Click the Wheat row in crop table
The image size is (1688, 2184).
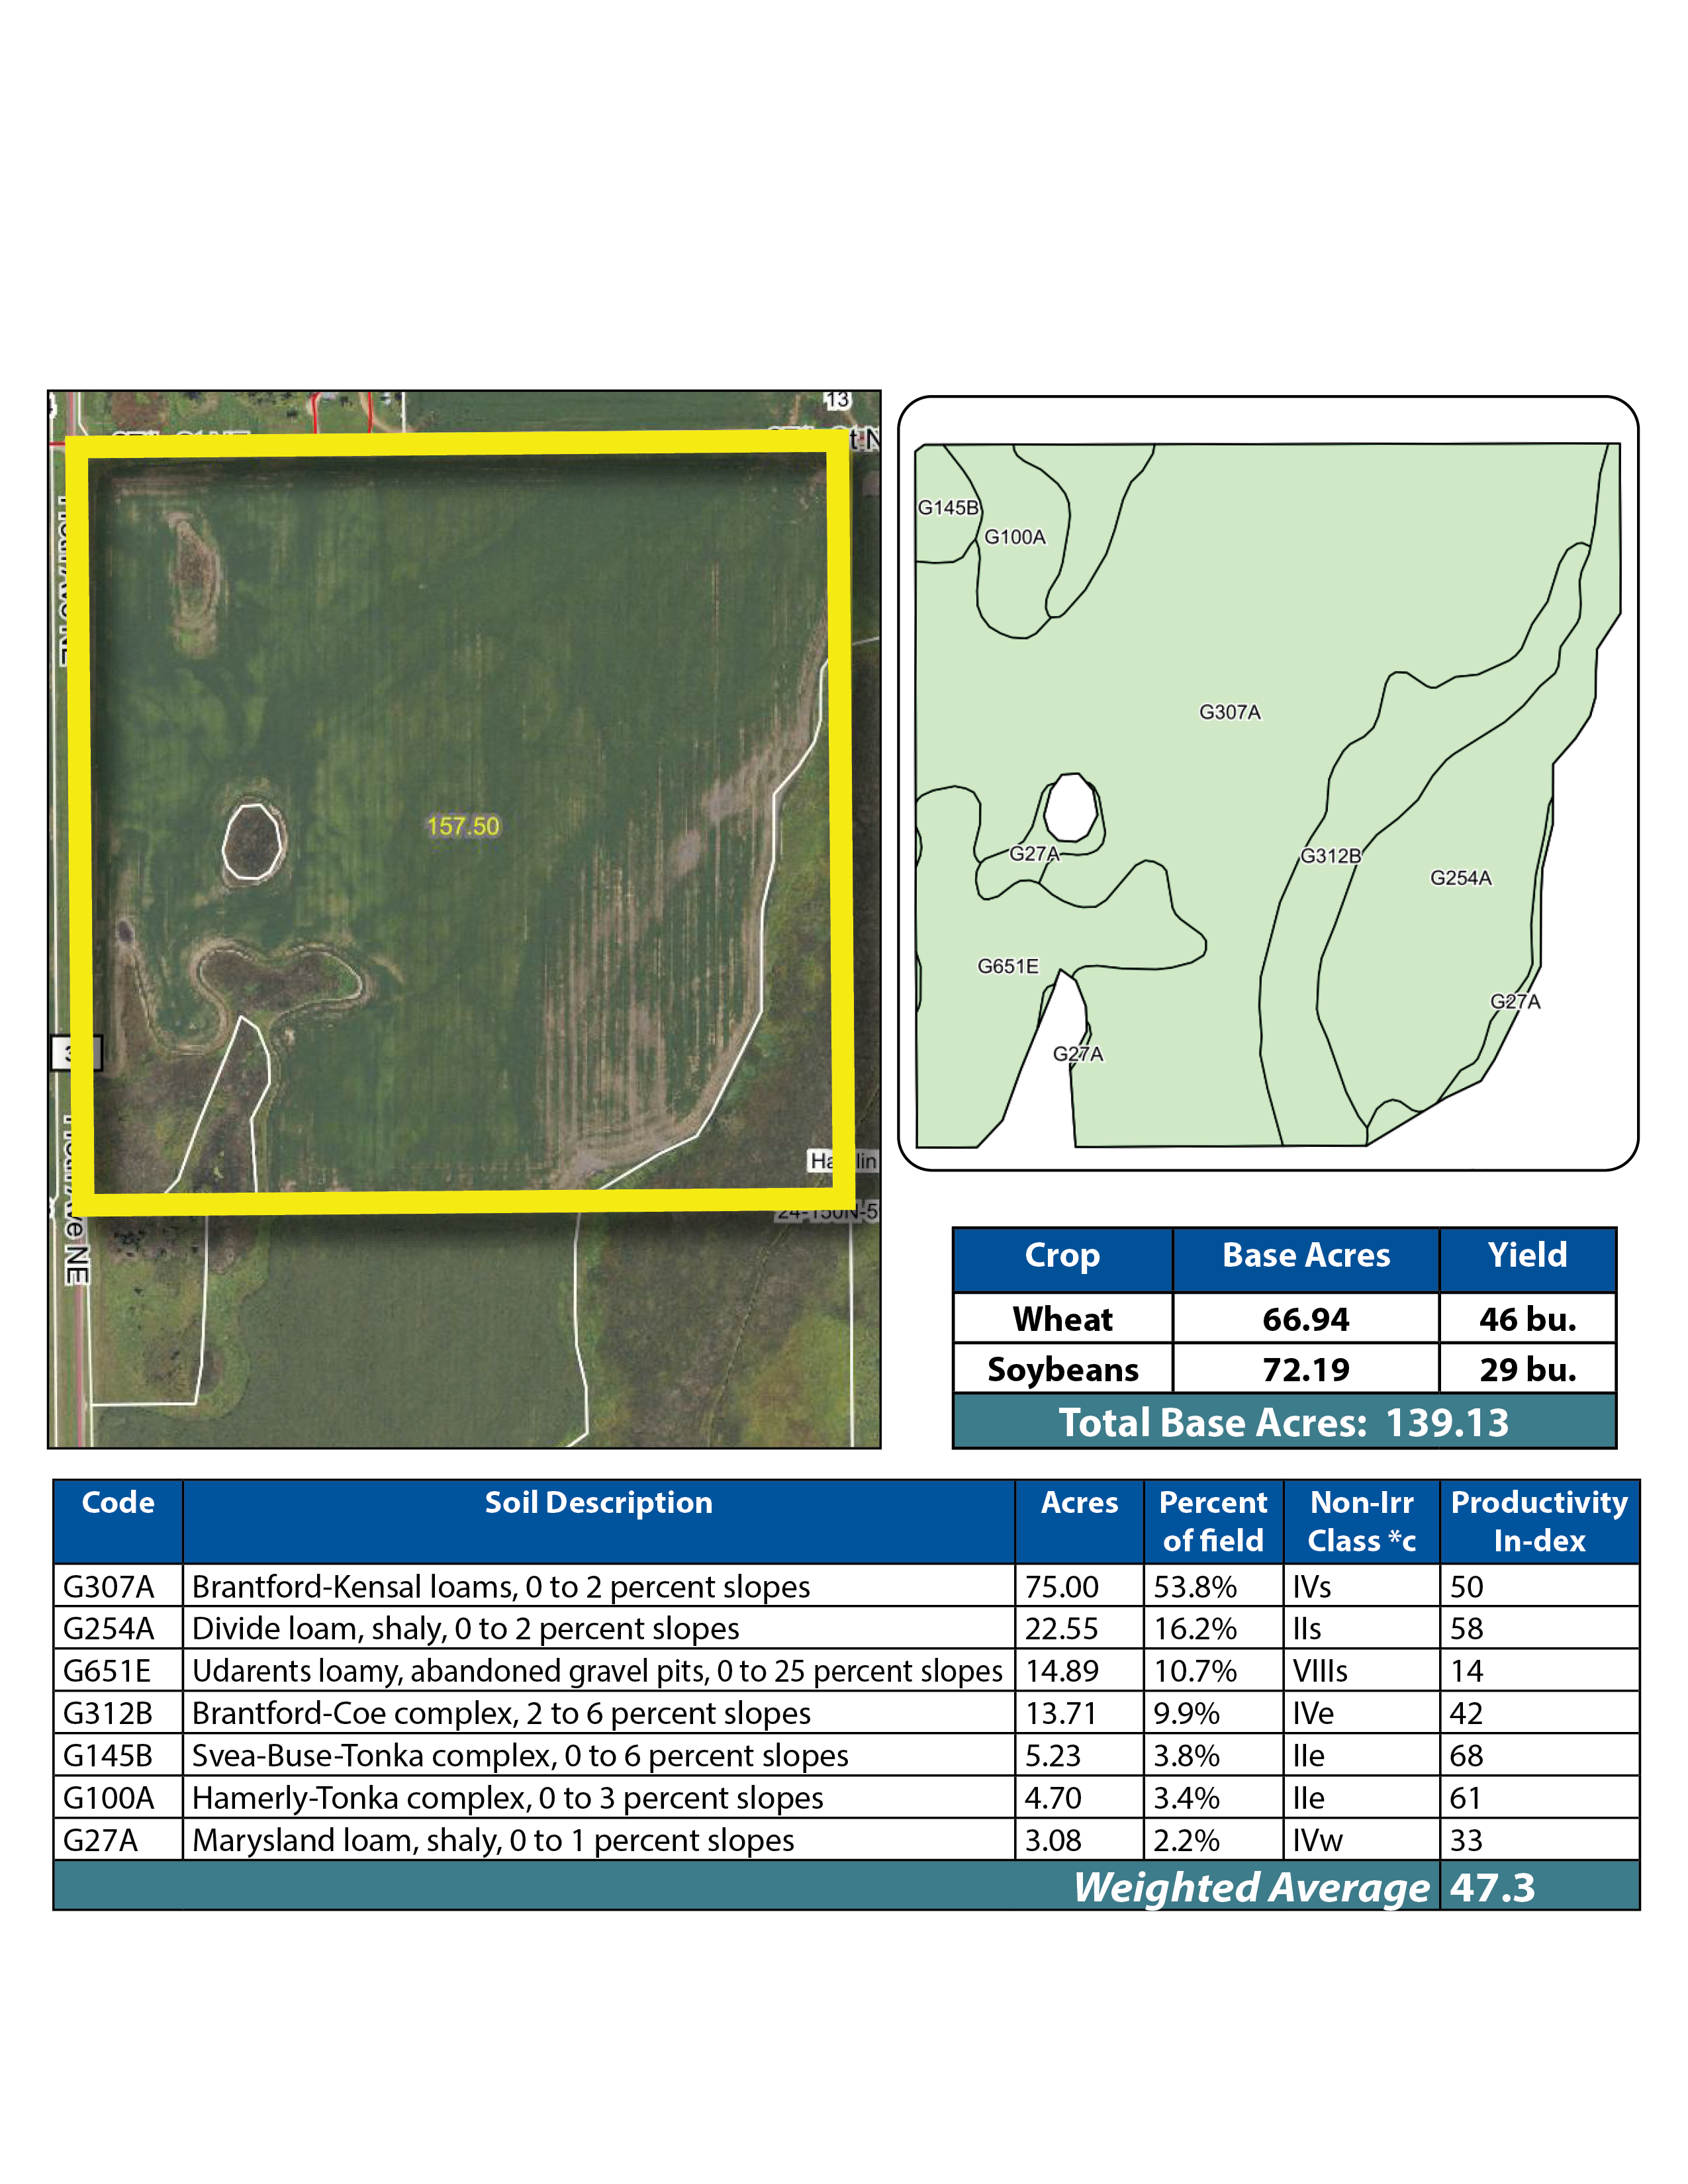1062,1319
